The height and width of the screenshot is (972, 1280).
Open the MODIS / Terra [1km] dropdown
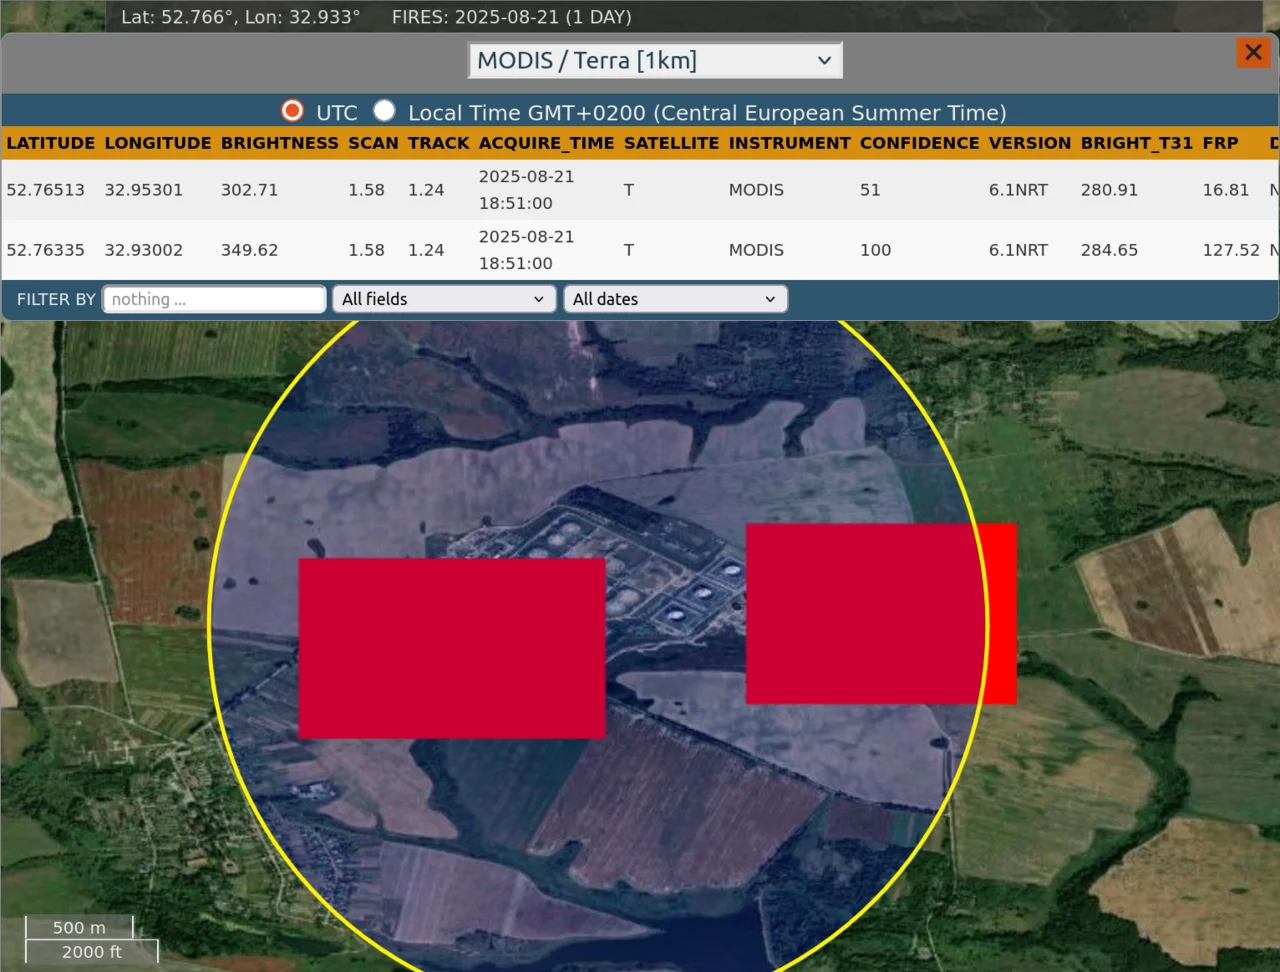pyautogui.click(x=655, y=60)
